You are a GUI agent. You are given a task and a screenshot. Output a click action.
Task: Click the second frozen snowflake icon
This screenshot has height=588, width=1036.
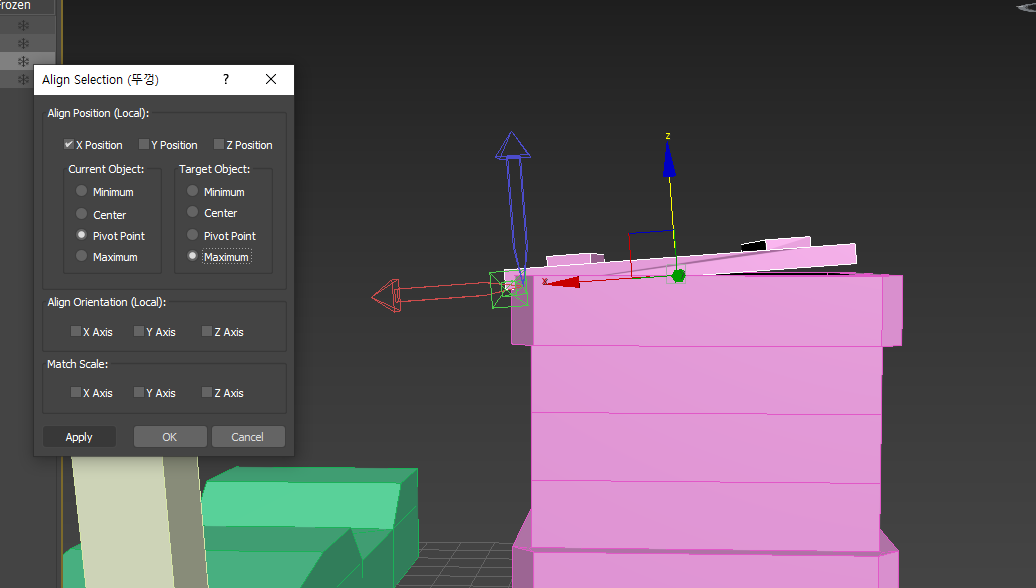[x=23, y=44]
